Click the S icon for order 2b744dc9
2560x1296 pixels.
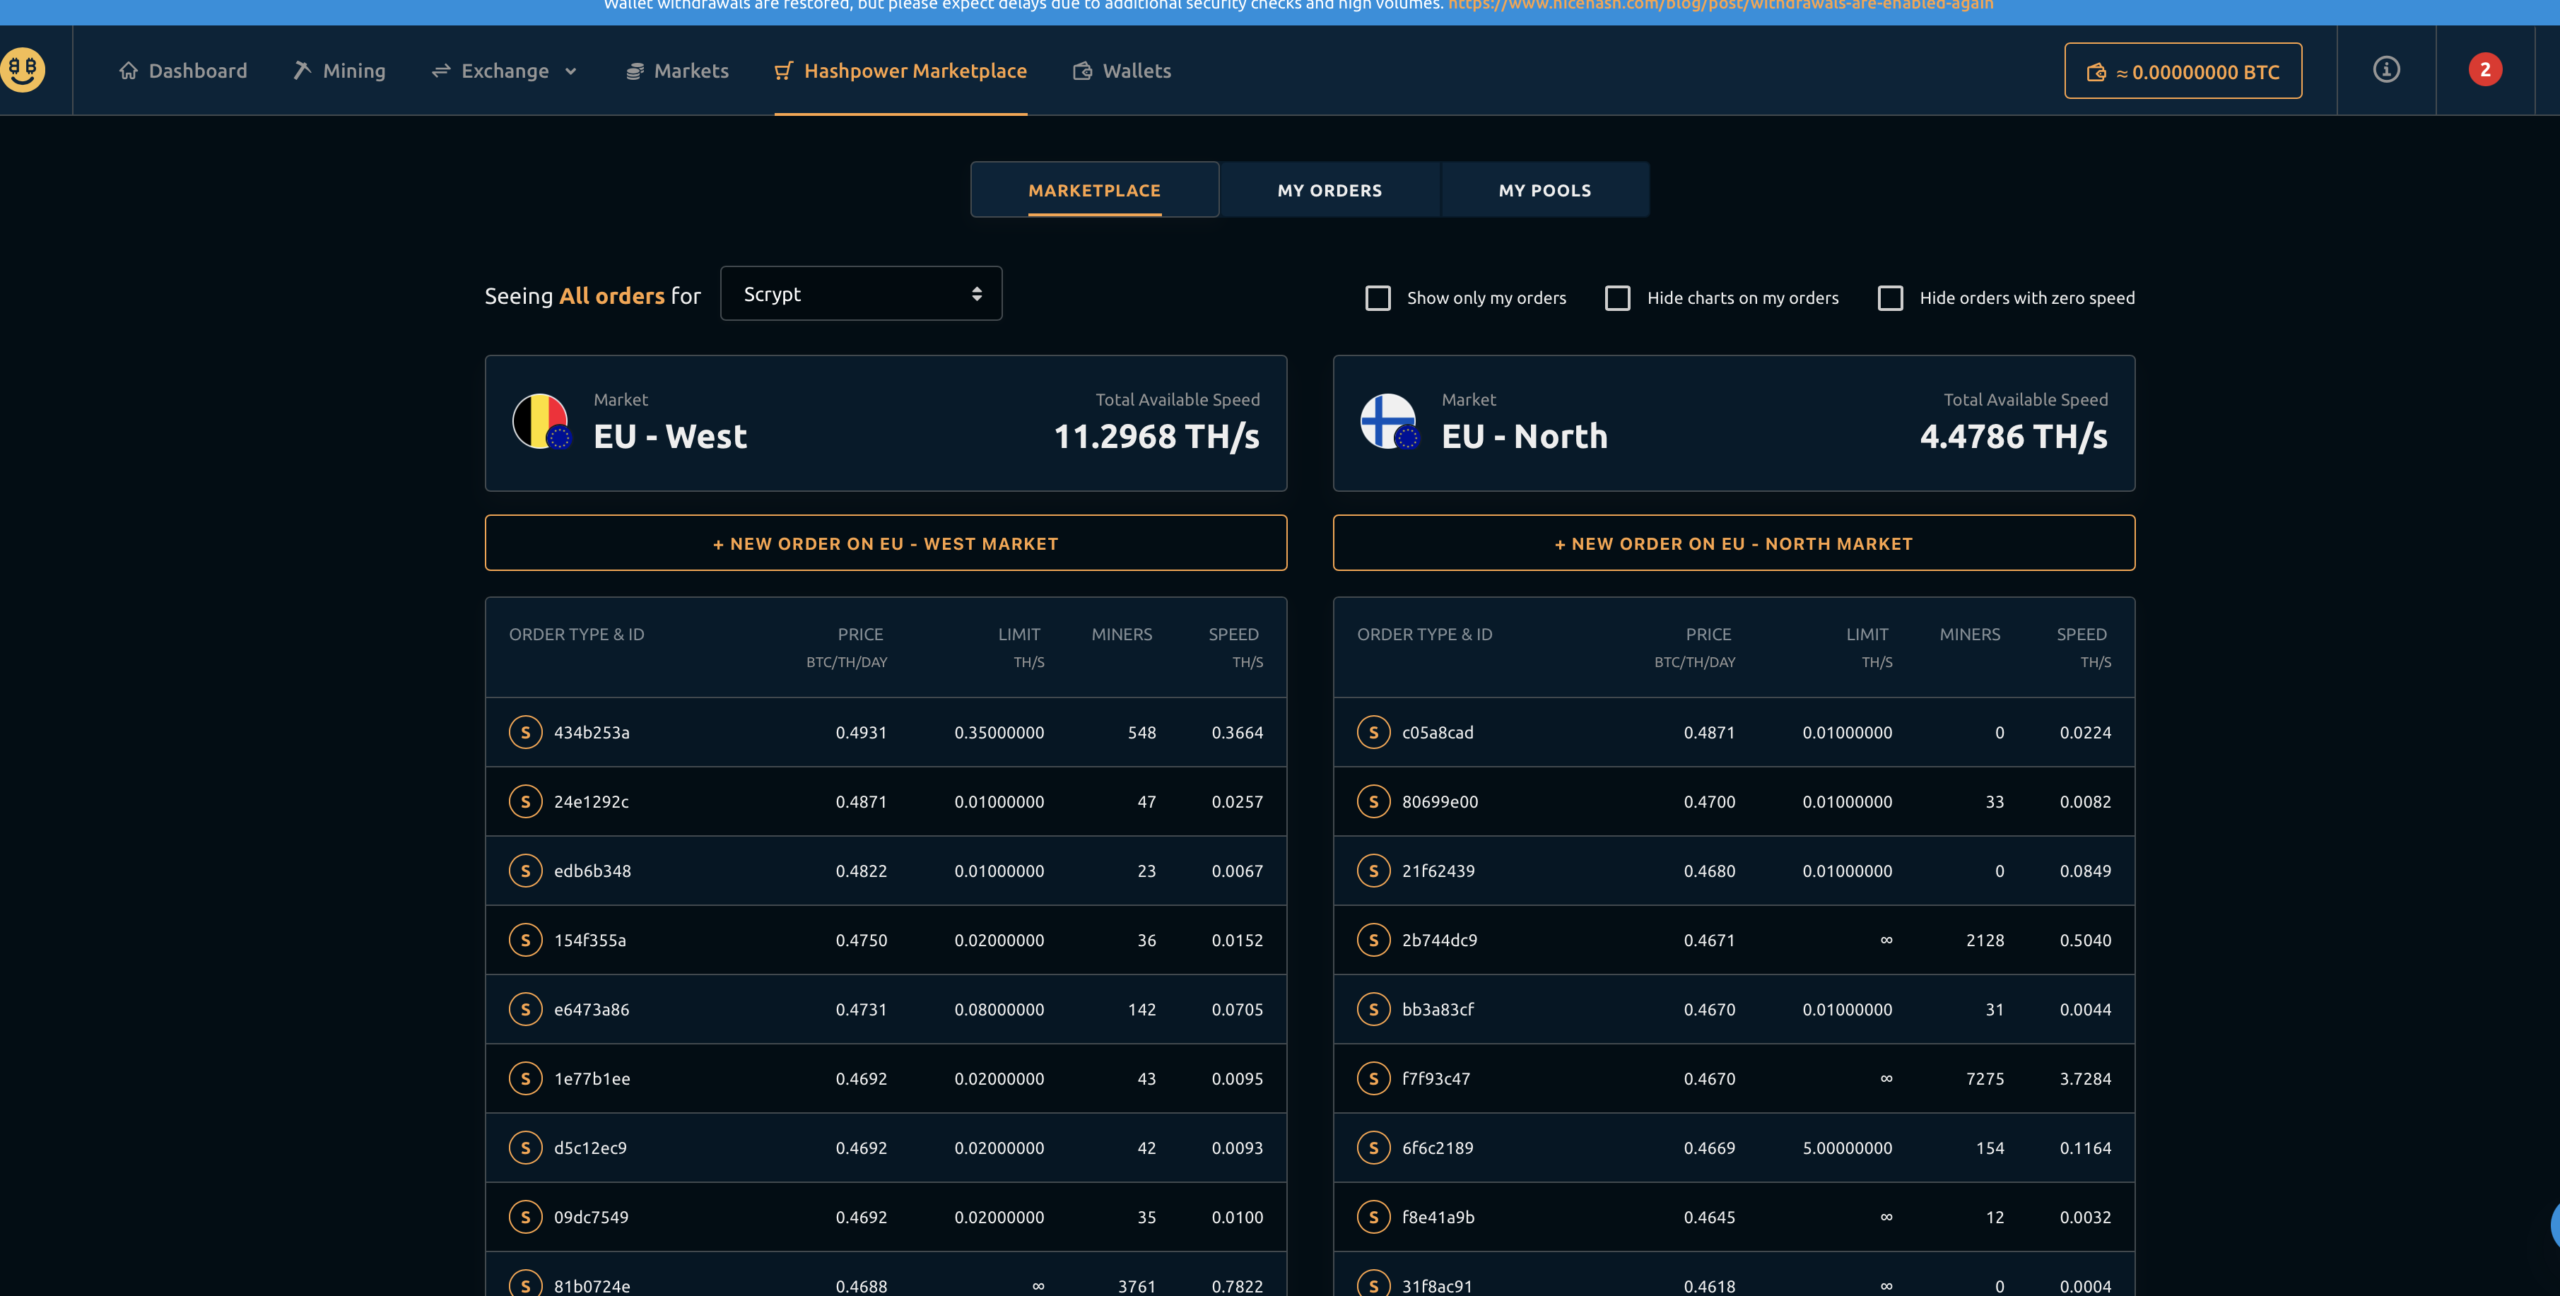point(1373,940)
